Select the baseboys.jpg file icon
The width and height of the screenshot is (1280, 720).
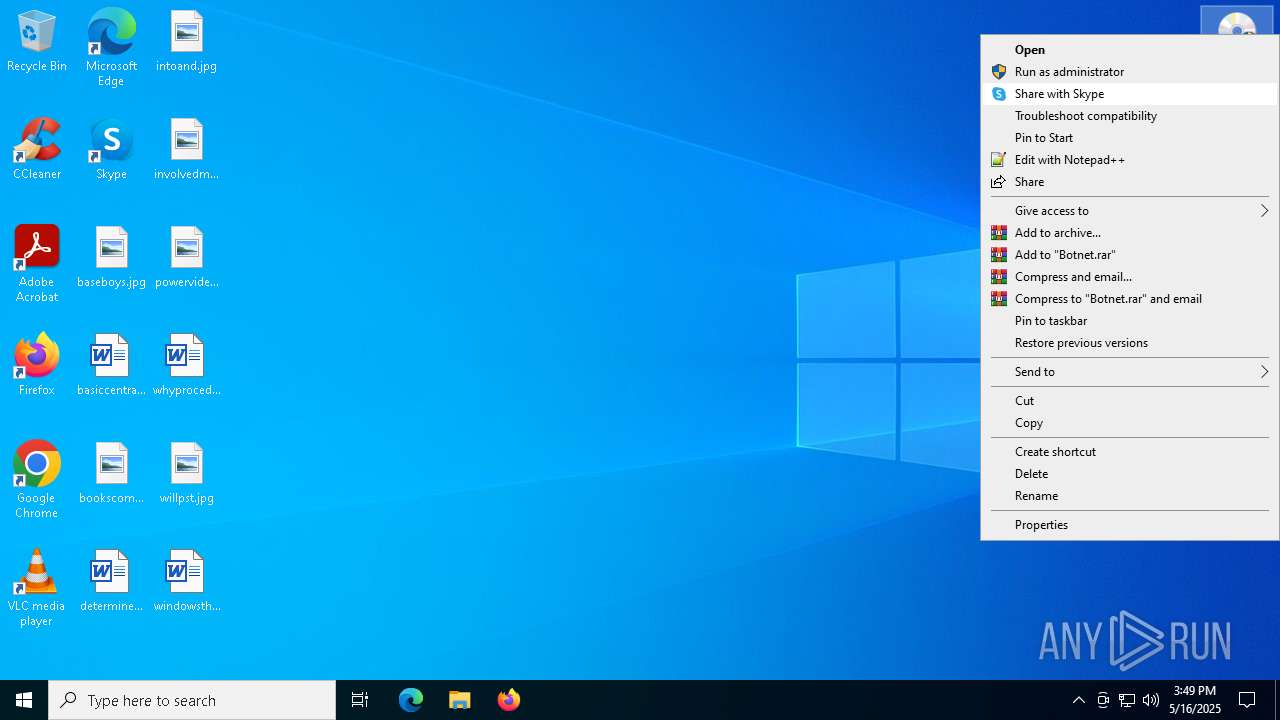[111, 258]
